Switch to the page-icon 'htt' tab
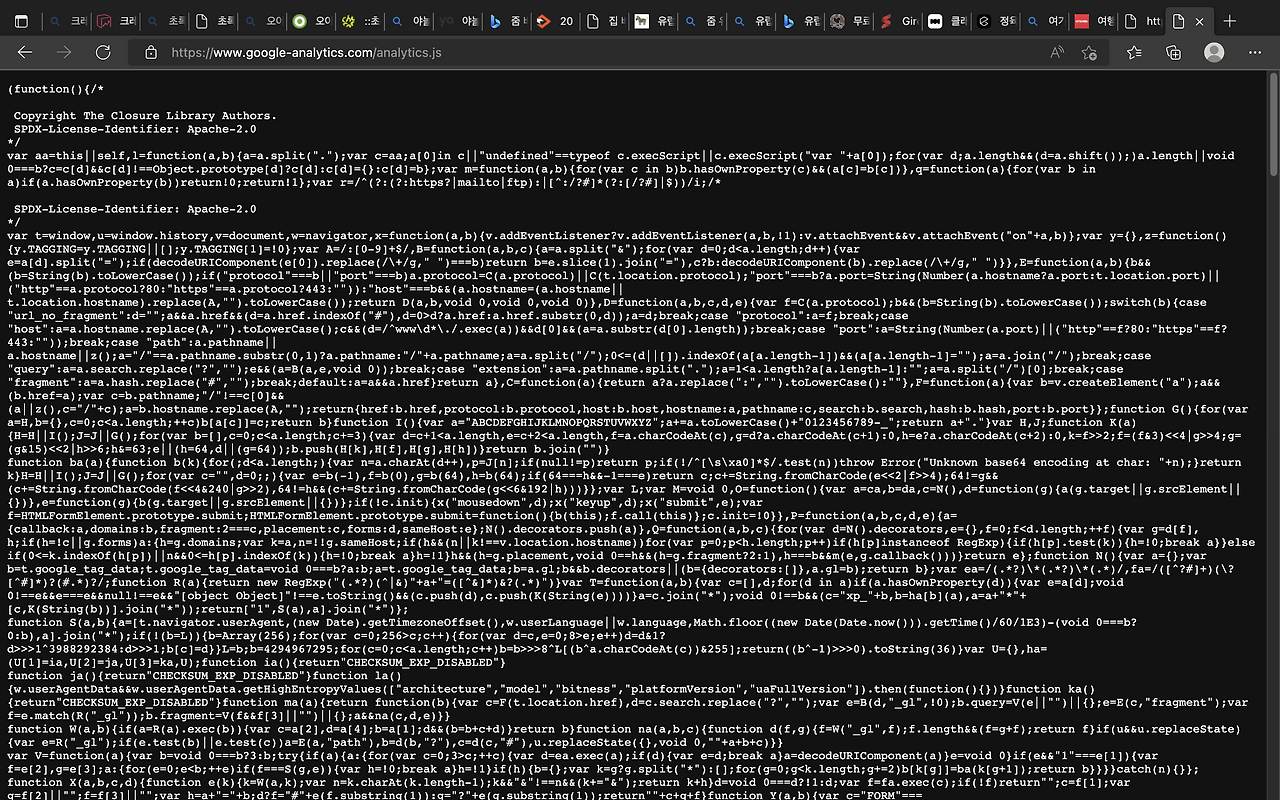 tap(1143, 21)
